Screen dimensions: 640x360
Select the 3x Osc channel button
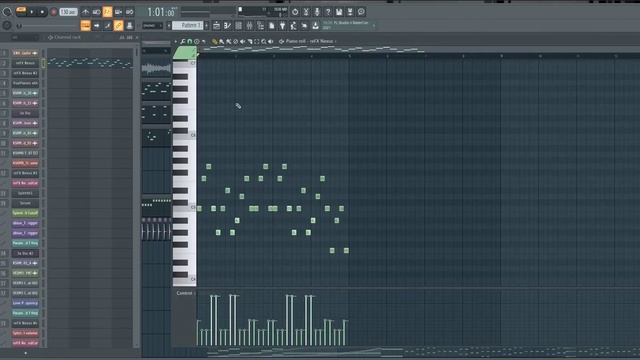click(x=25, y=113)
